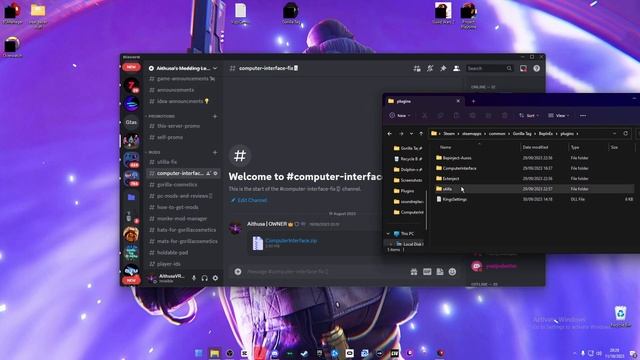Open Screenshots in Explorer navigation pane
640x360 pixels.
coord(408,180)
